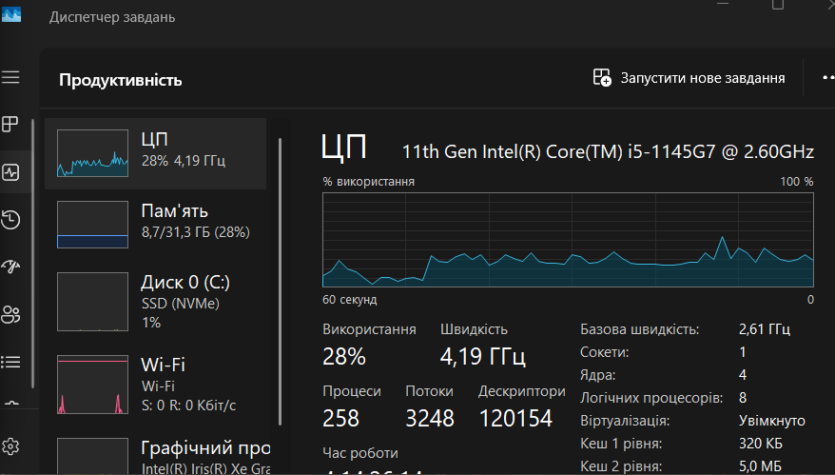Click the level 2 cache value '5,0 МБ'
The height and width of the screenshot is (475, 835).
(760, 466)
